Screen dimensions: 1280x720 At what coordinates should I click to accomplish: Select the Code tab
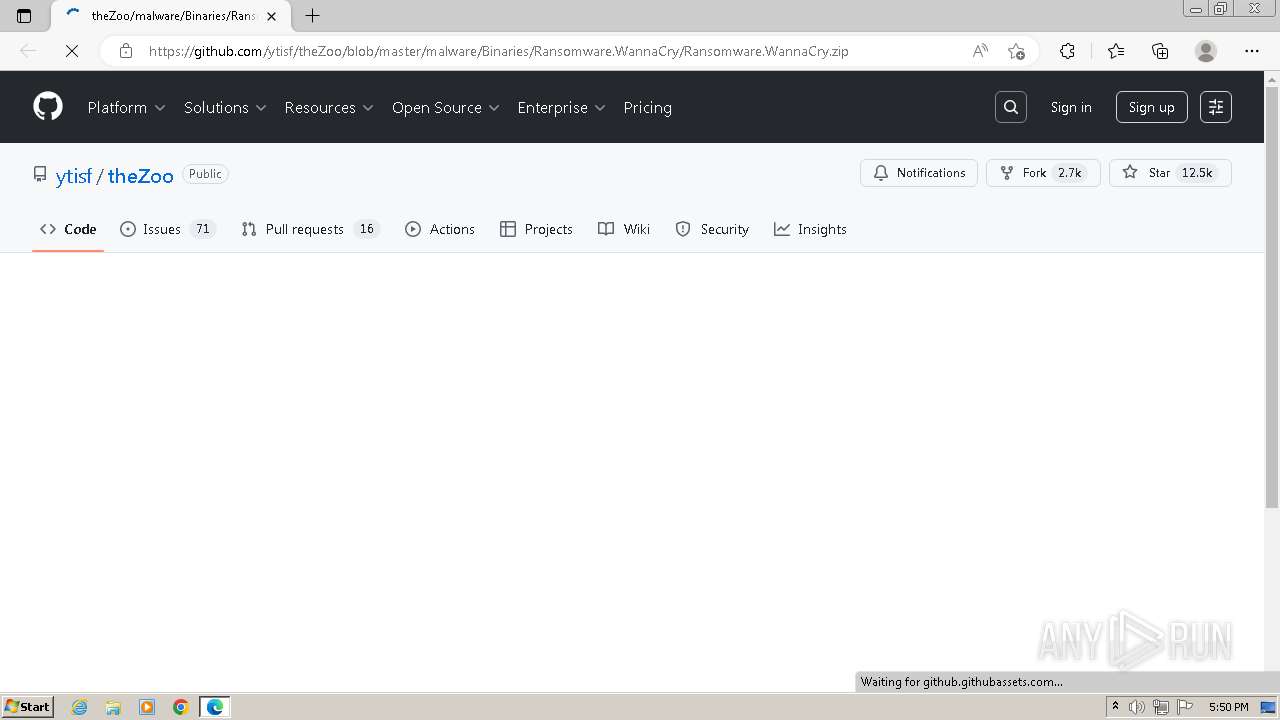point(68,229)
